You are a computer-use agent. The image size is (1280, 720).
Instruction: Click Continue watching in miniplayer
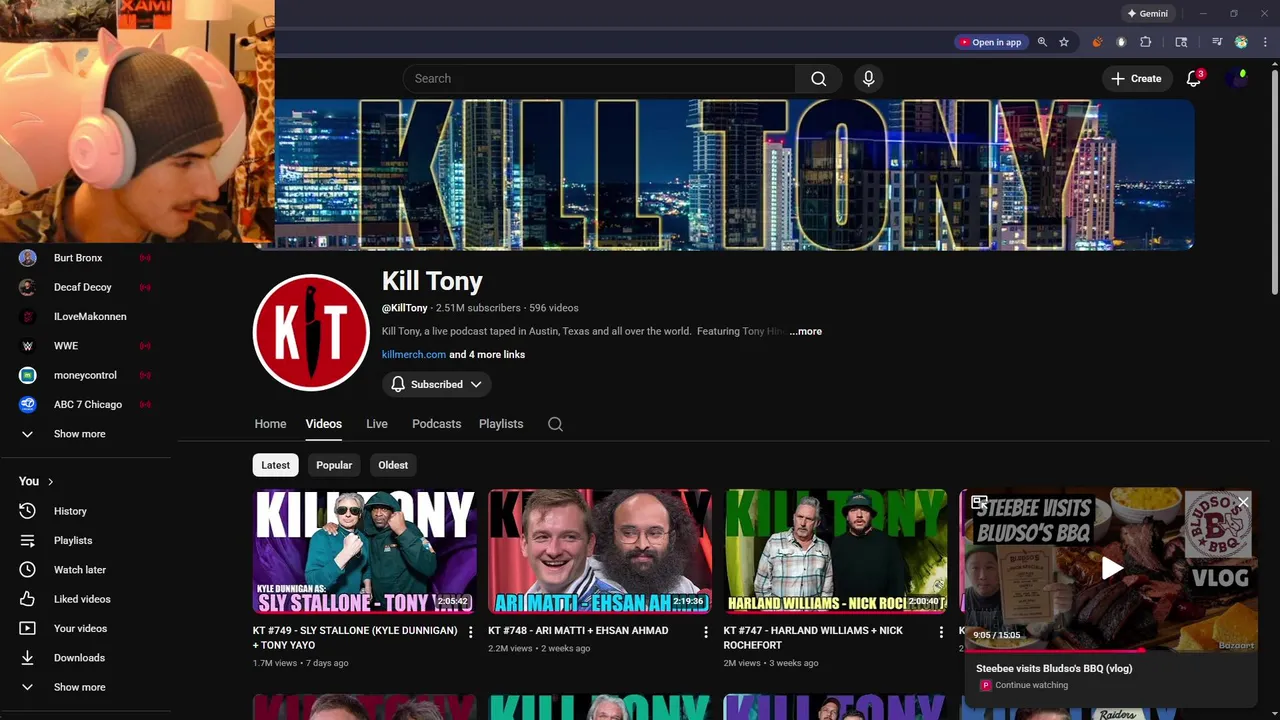[1031, 685]
